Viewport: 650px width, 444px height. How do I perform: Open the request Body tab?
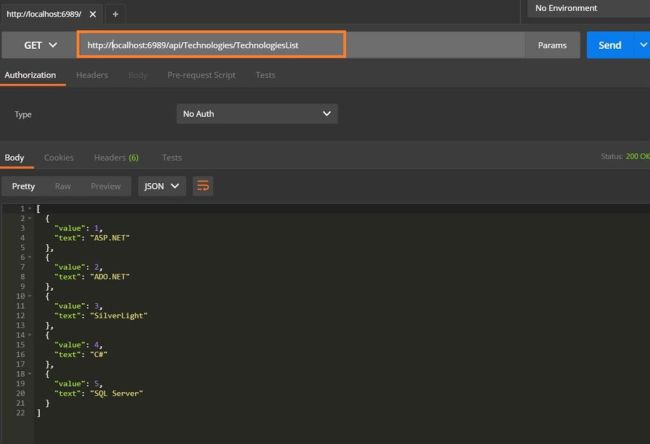(138, 75)
